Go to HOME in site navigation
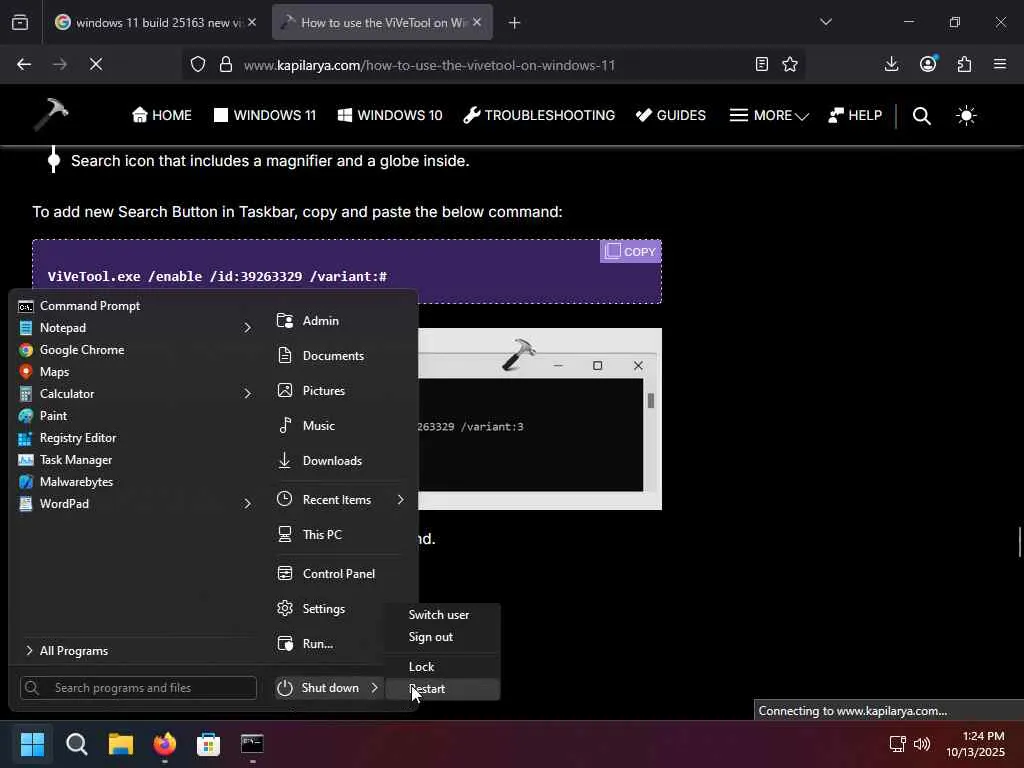 pyautogui.click(x=162, y=116)
